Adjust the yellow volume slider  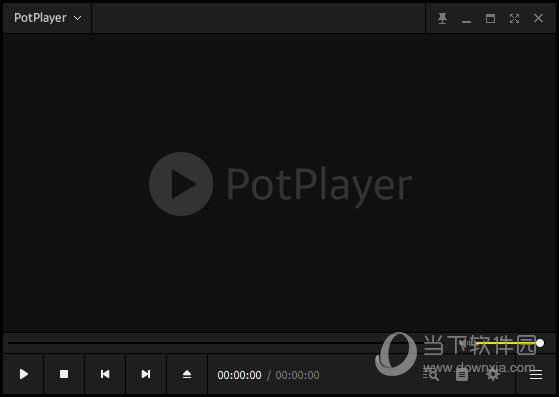[509, 343]
